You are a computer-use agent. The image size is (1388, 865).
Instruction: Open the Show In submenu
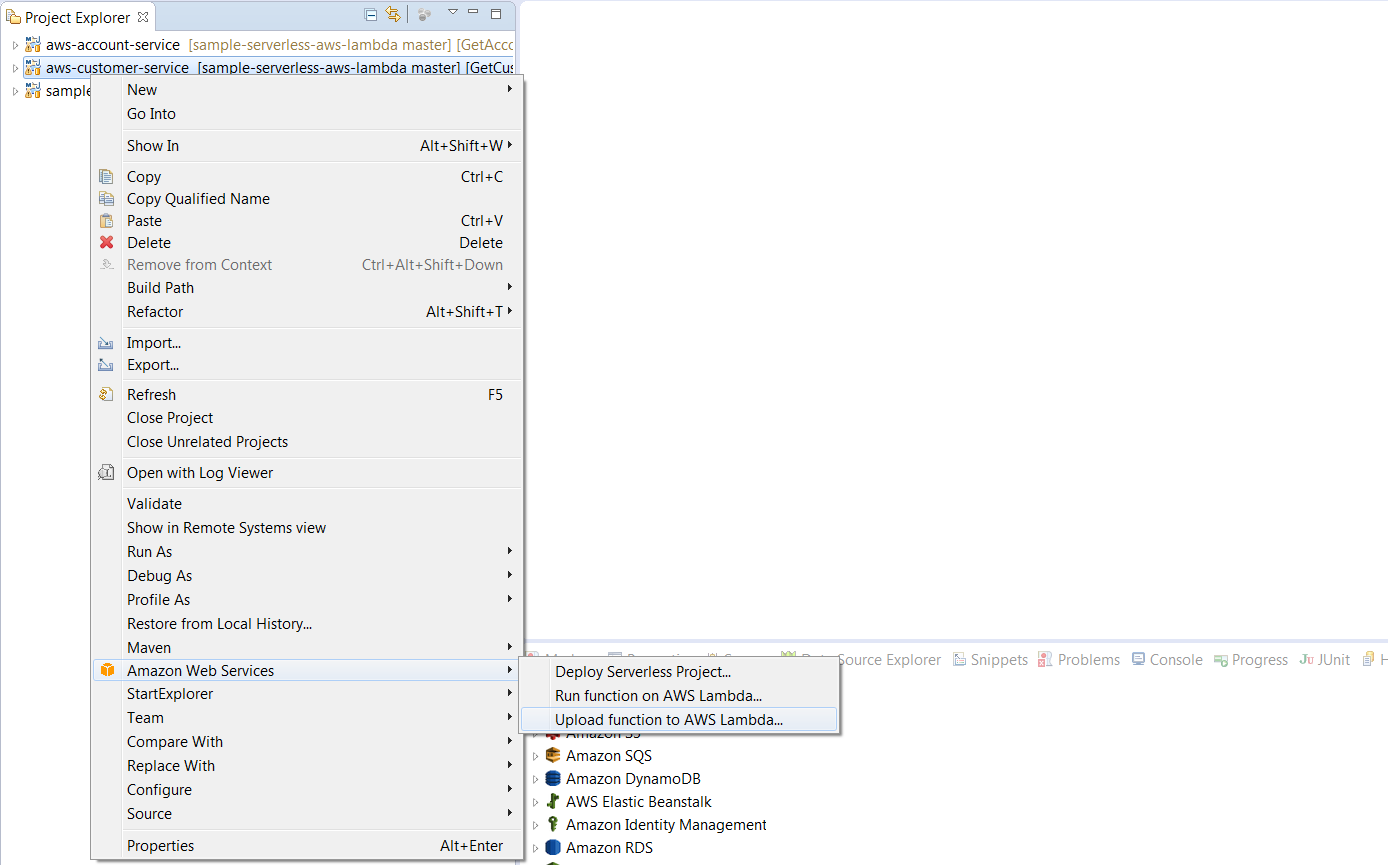[x=307, y=146]
